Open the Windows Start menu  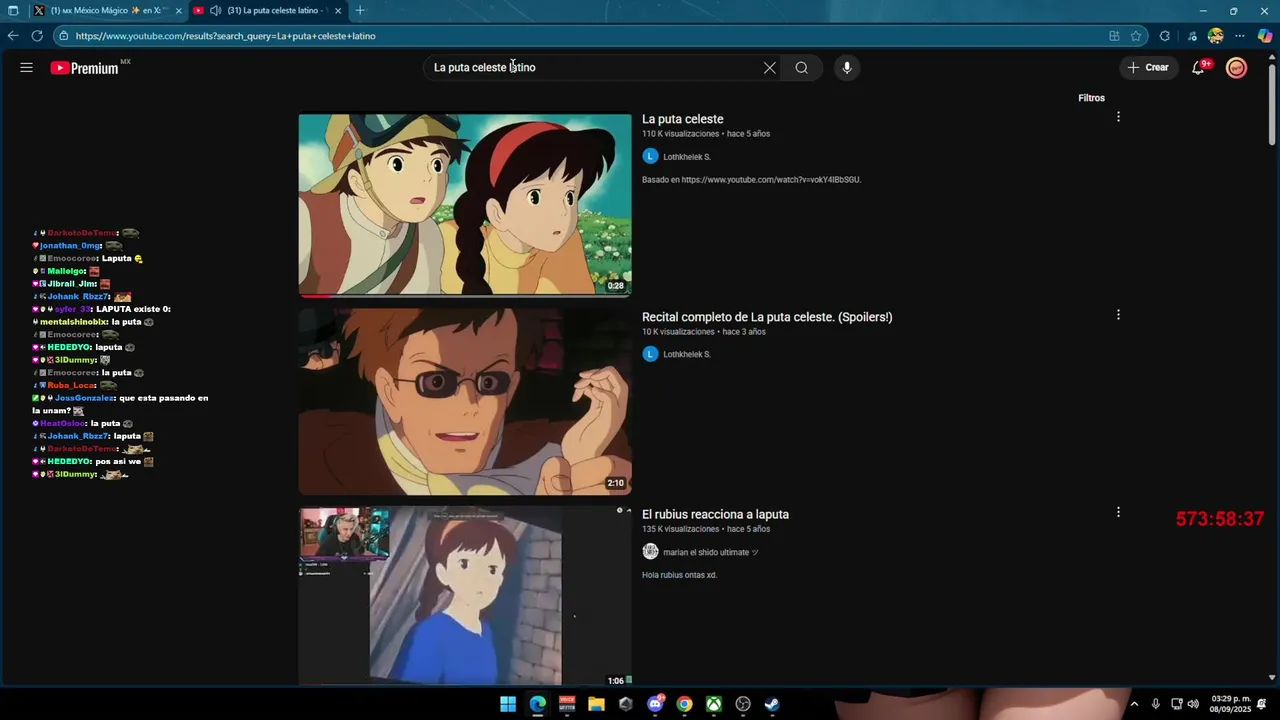pos(508,704)
